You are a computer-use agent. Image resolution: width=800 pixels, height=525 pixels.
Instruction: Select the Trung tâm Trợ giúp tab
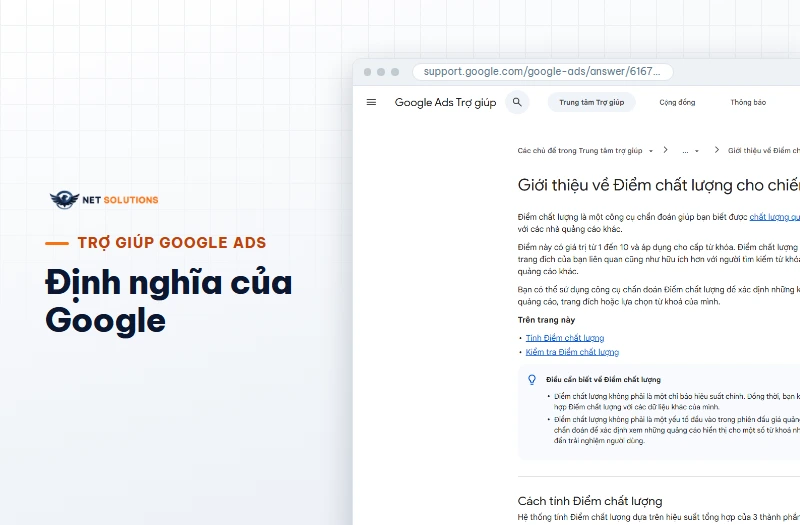pos(591,102)
